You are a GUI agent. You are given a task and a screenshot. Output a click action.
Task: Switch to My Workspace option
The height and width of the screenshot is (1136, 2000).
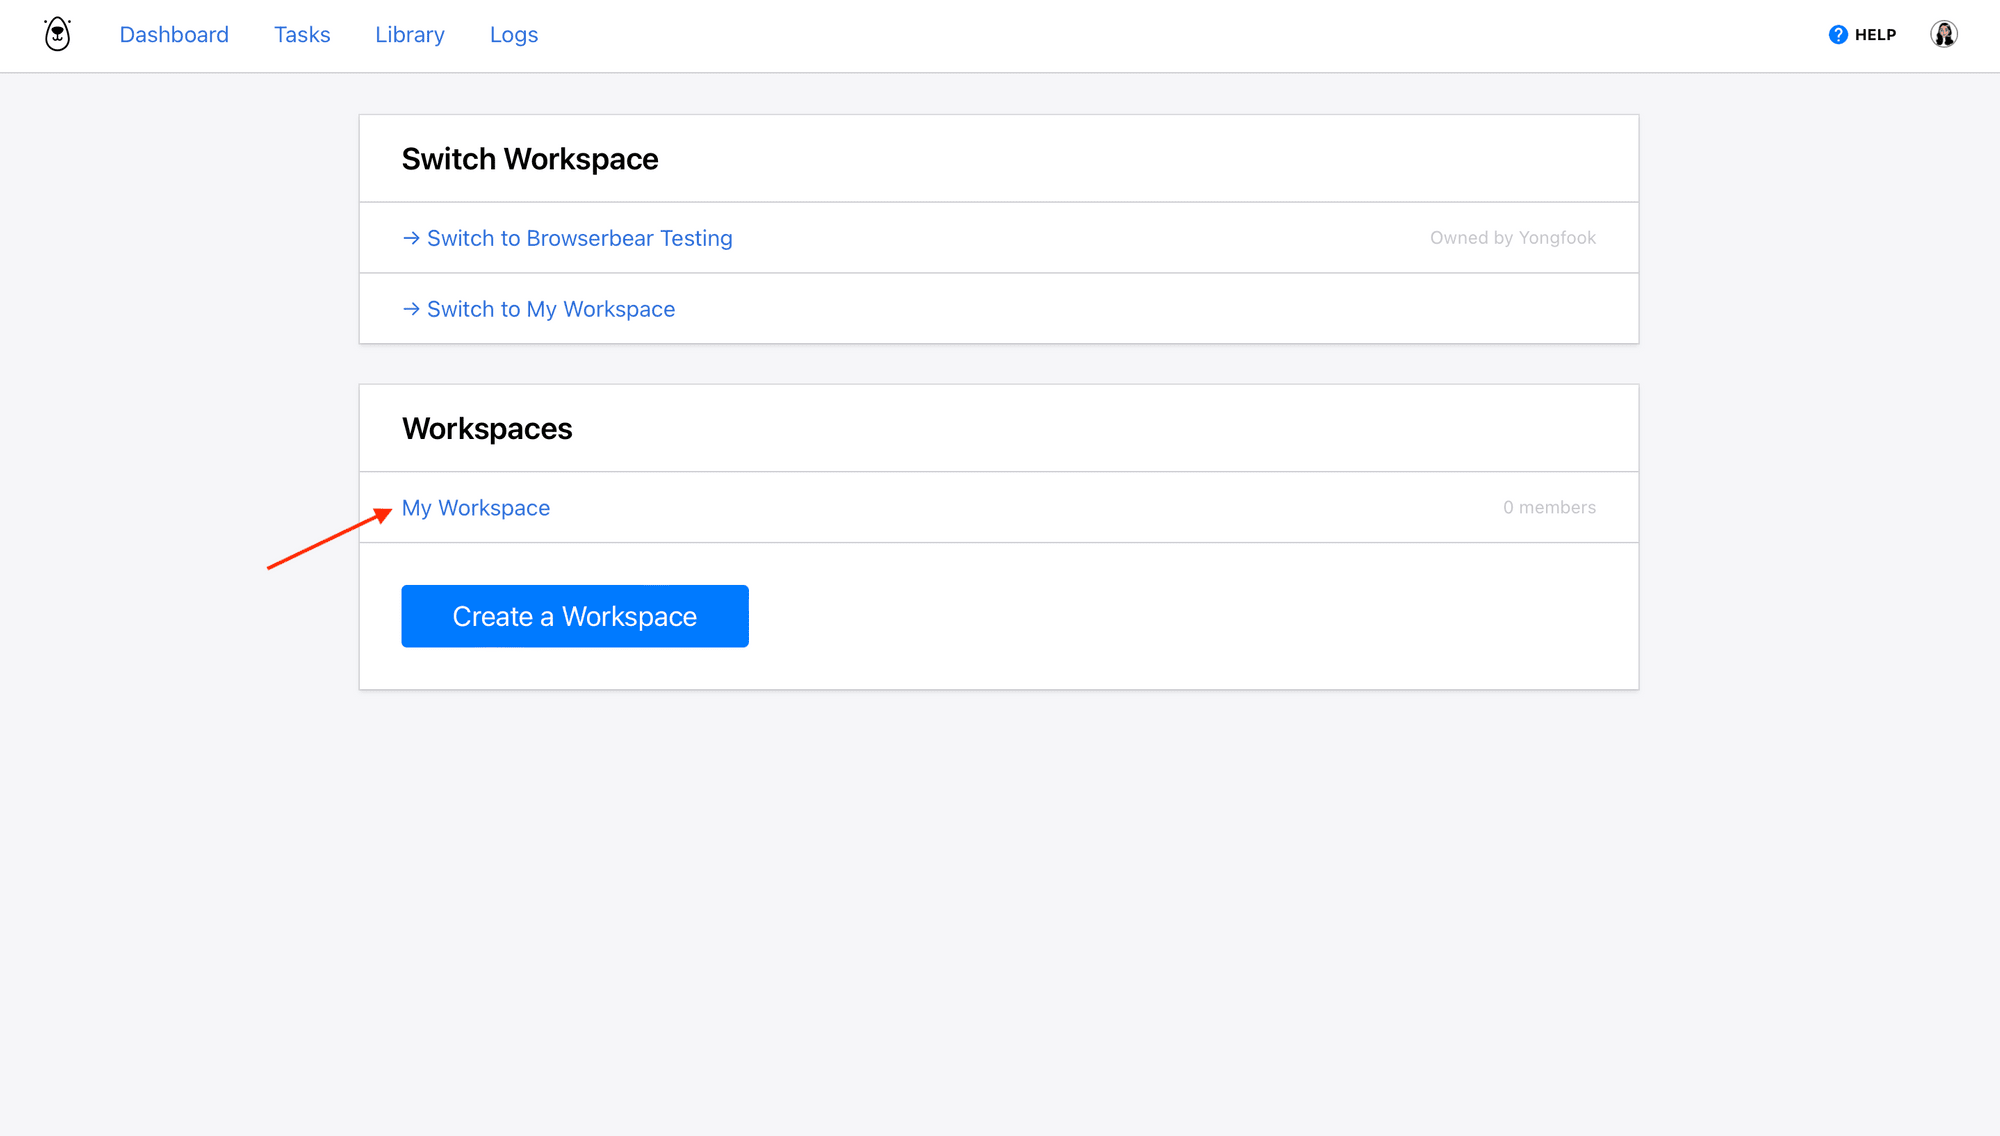click(551, 308)
